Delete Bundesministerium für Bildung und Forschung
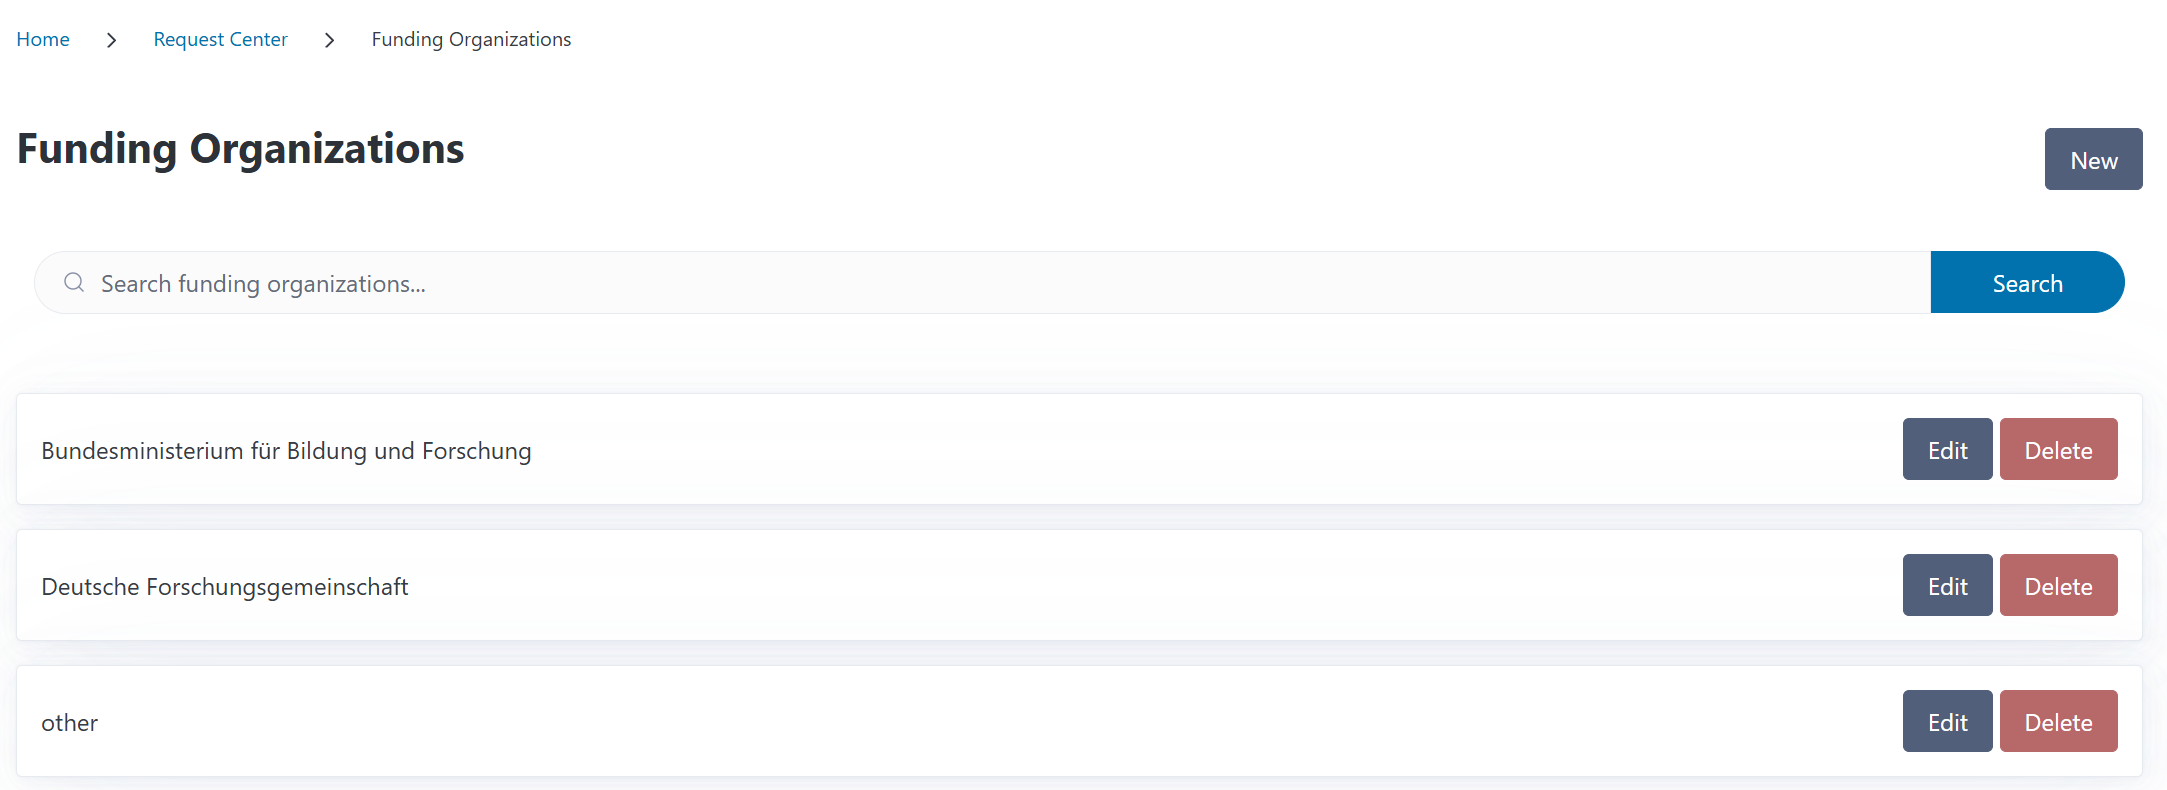 (x=2058, y=450)
